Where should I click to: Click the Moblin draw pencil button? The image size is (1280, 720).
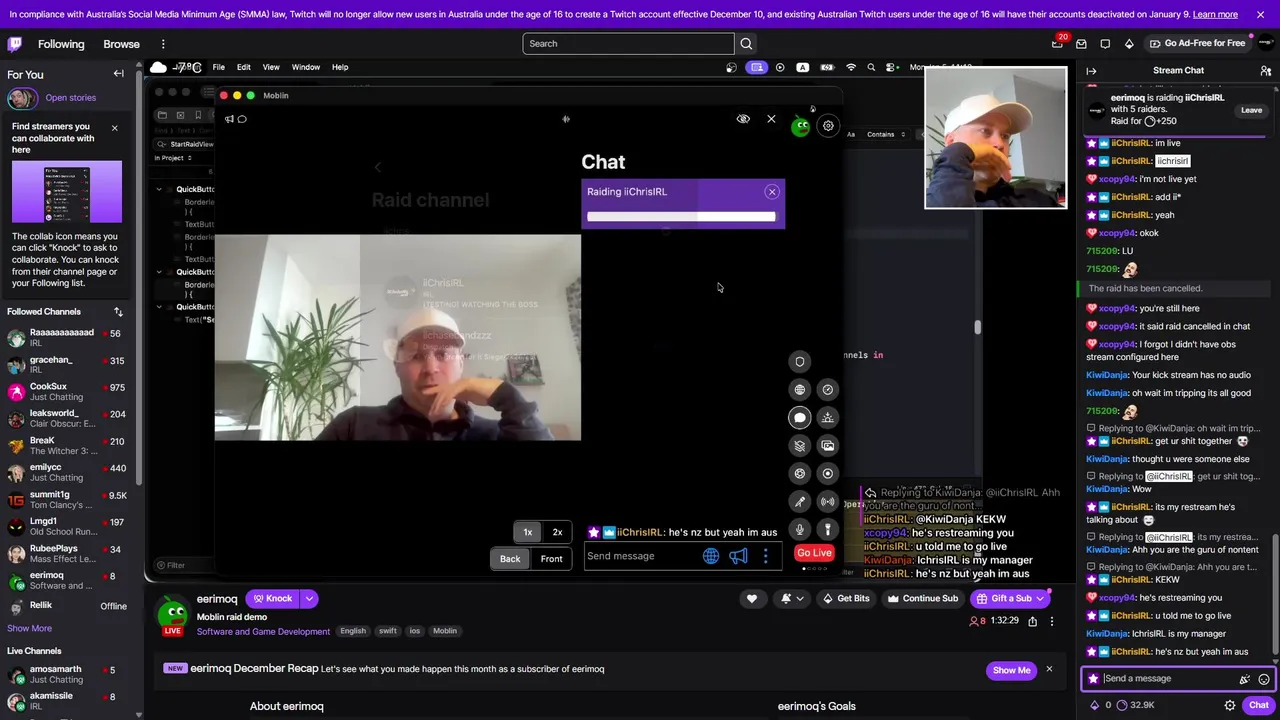point(799,502)
